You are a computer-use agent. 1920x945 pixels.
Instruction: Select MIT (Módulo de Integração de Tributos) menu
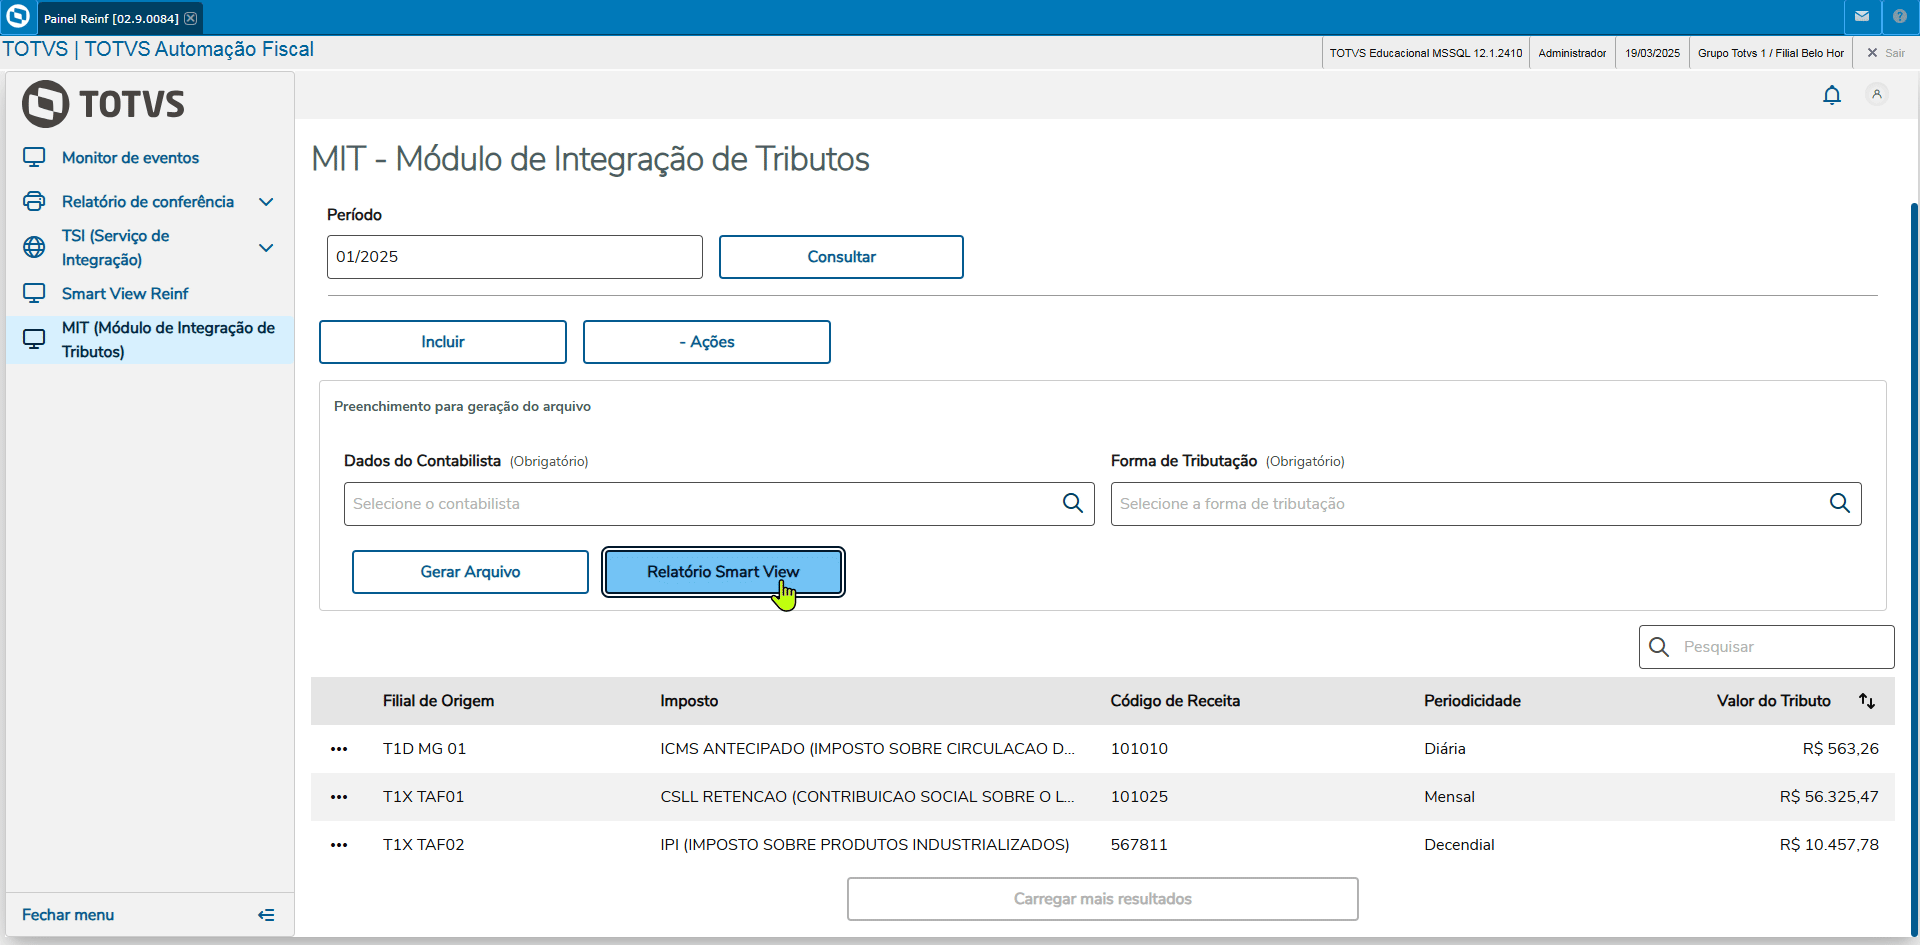(150, 339)
